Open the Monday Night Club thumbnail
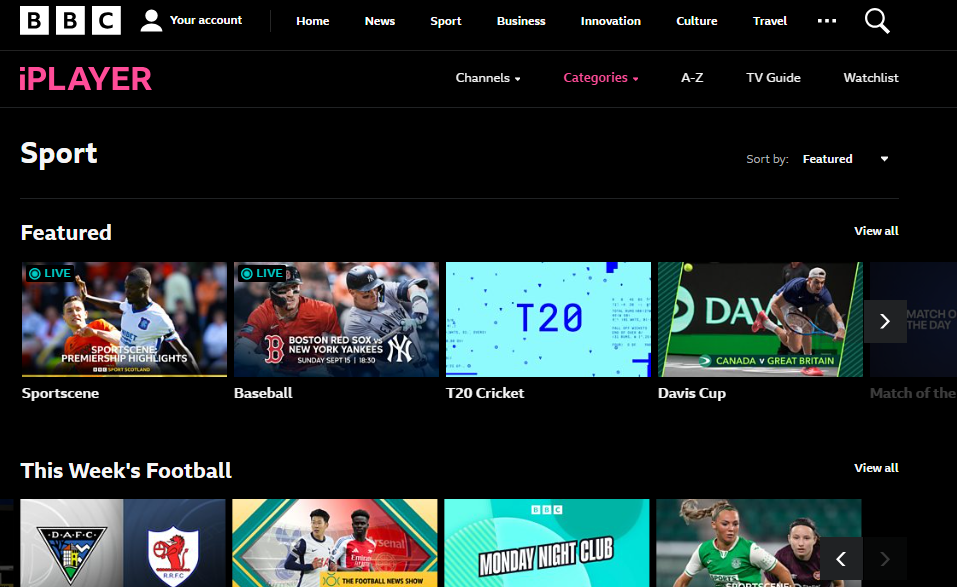This screenshot has height=587, width=957. point(546,543)
